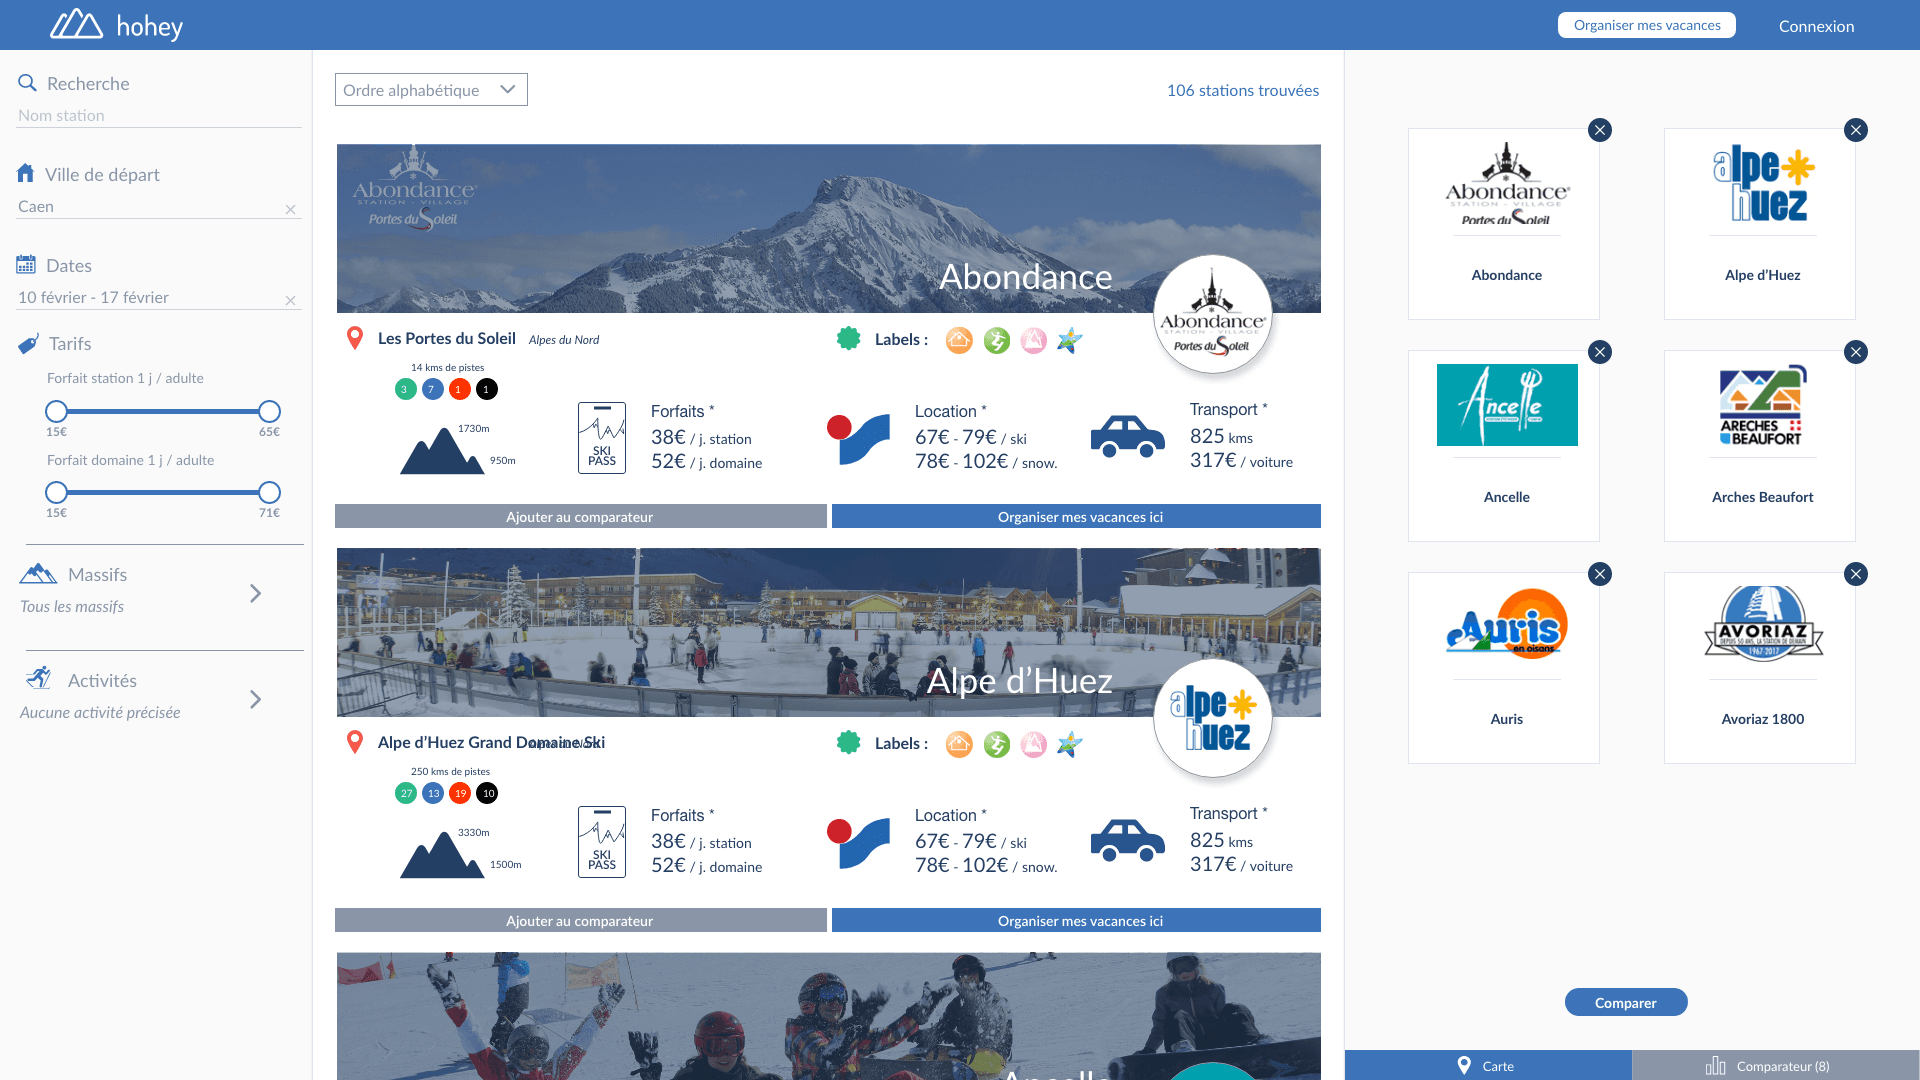Screen dimensions: 1920x1080
Task: Open Avoriaz 1800 thumbnail in comparator
Action: click(1760, 668)
